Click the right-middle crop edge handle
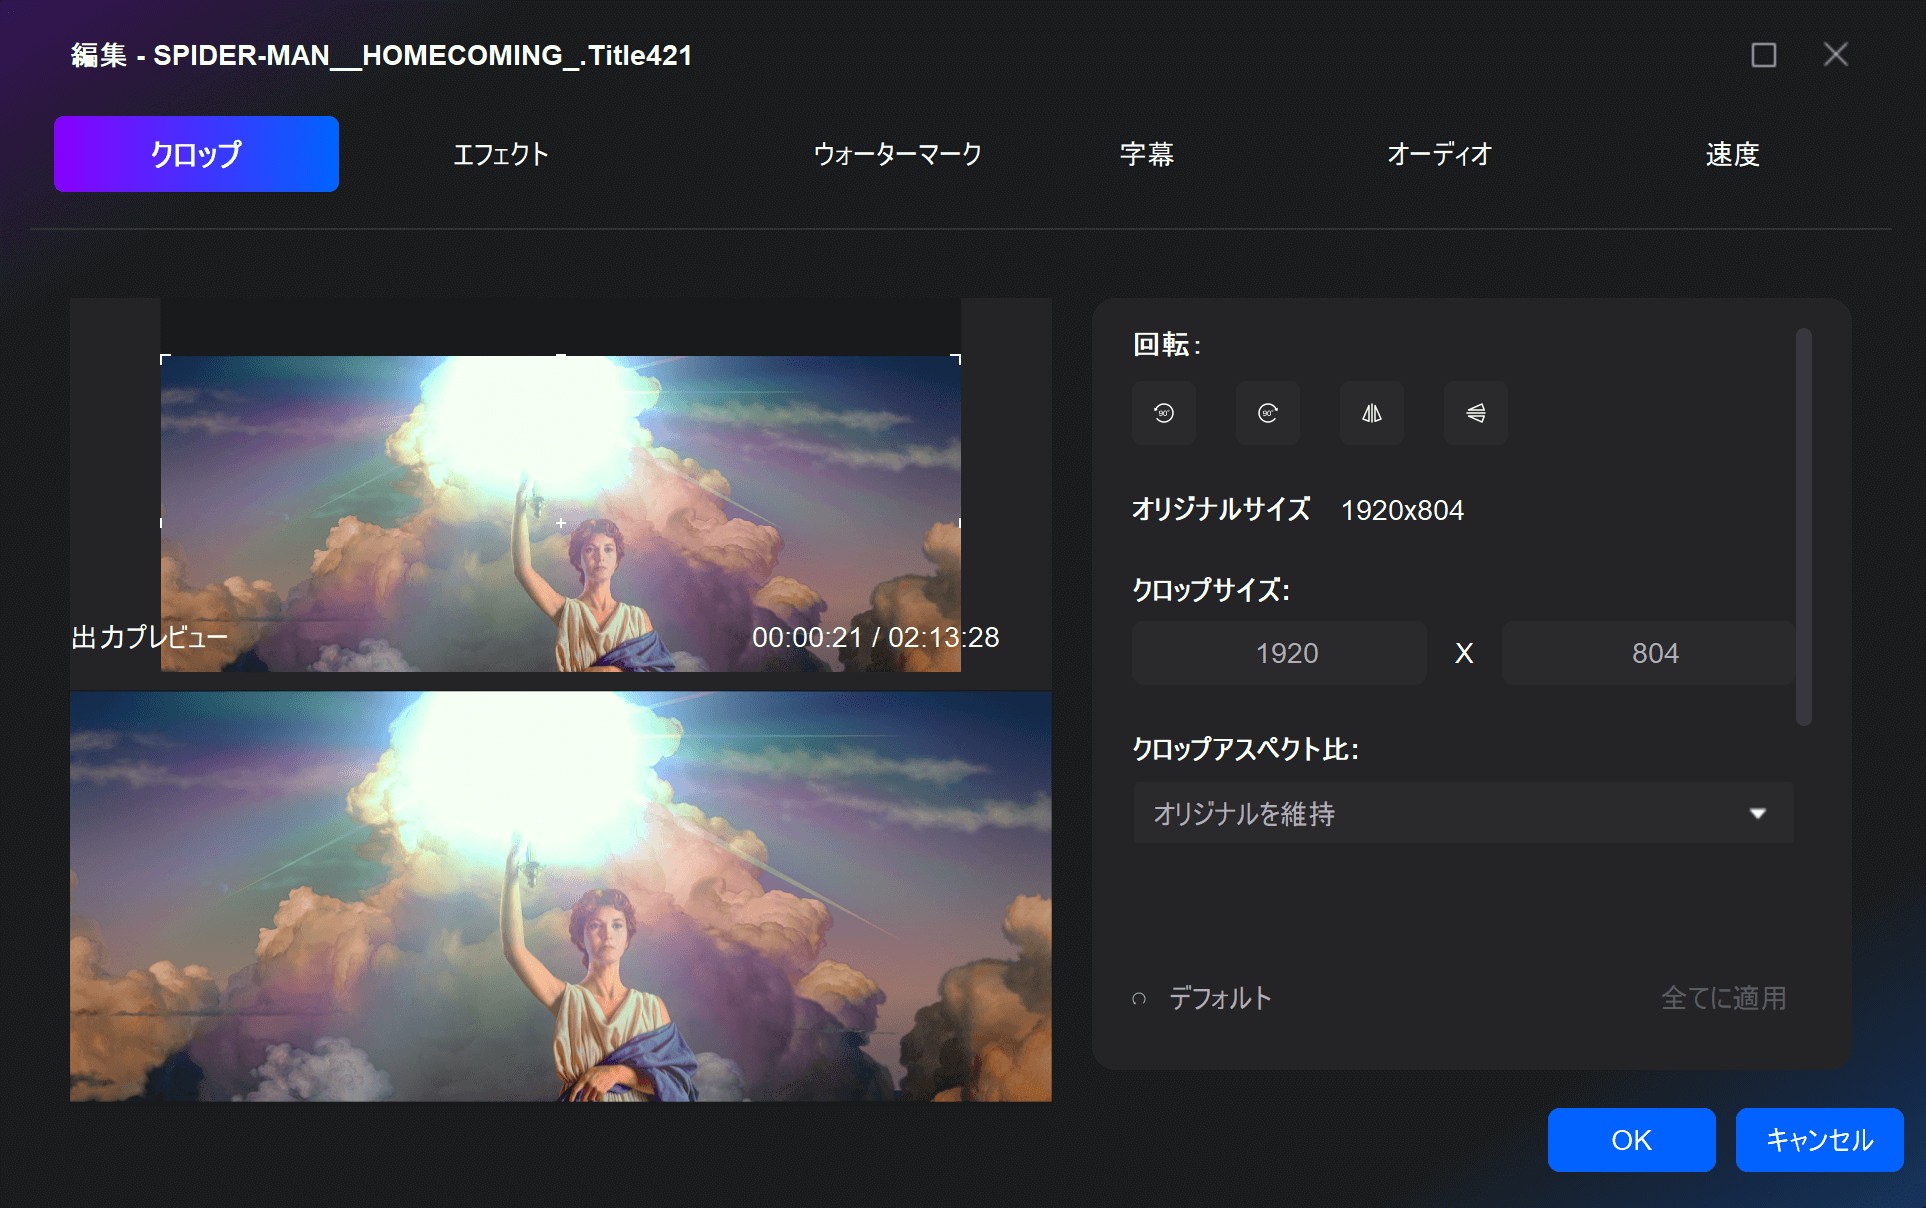The width and height of the screenshot is (1926, 1208). pos(960,523)
